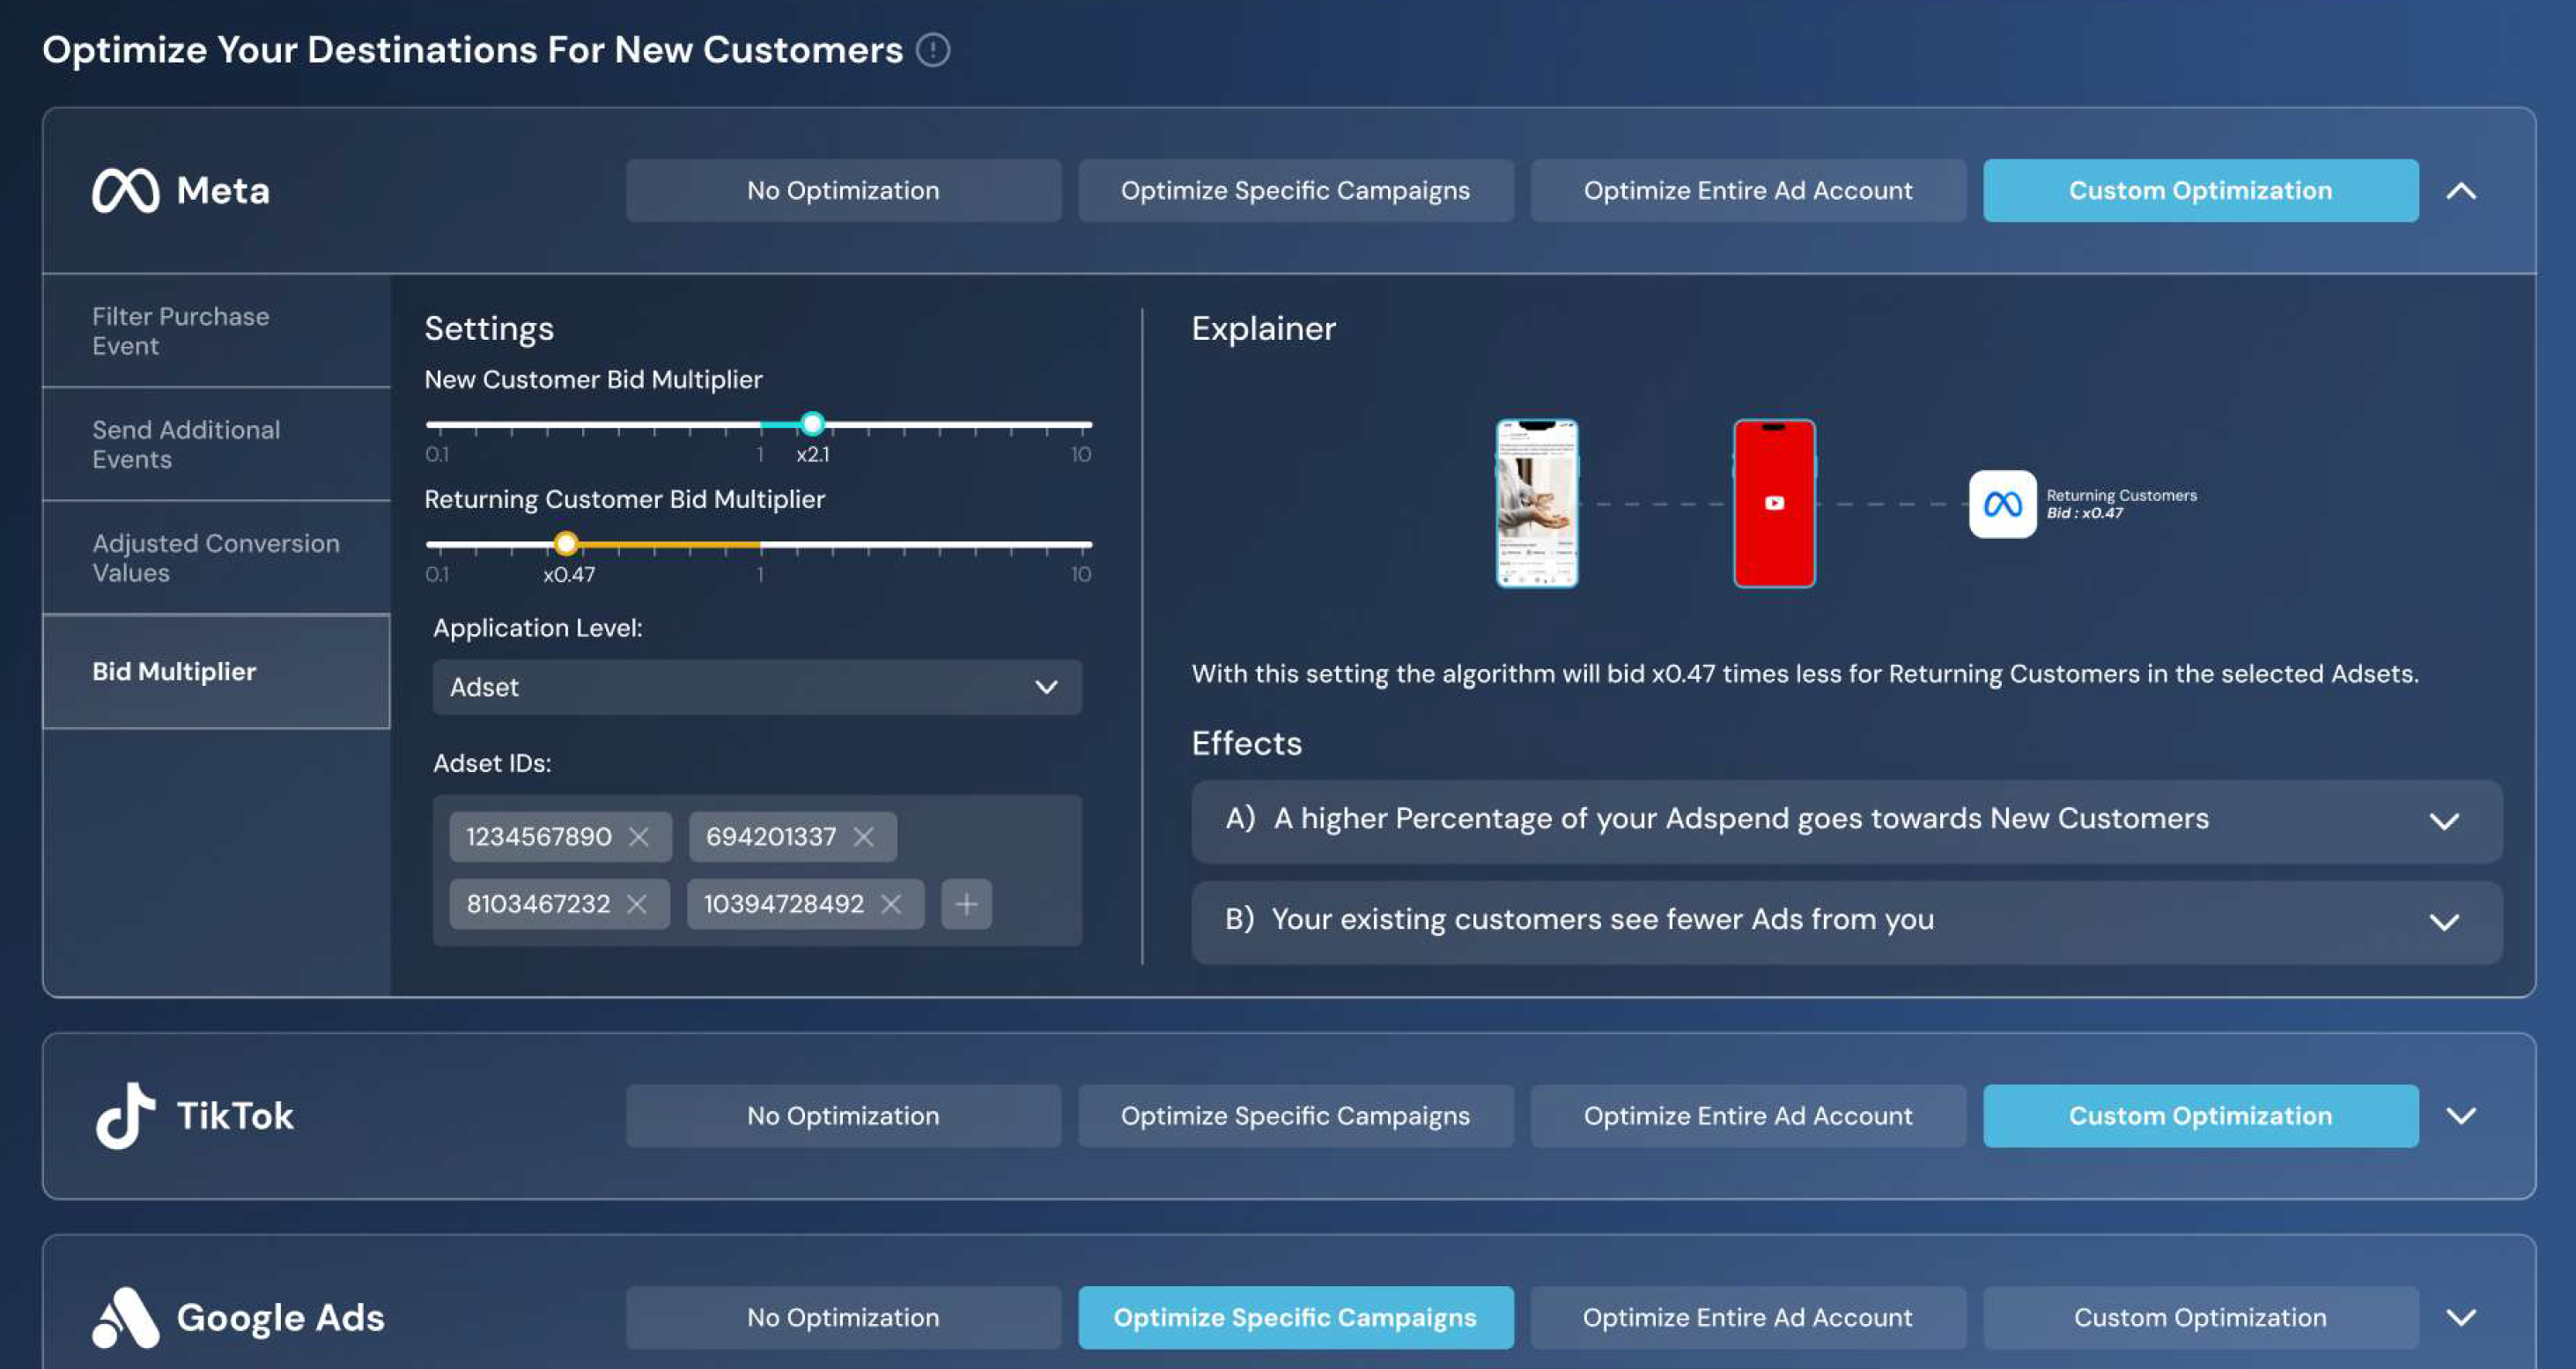Expand the TikTok section chevron
The height and width of the screenshot is (1369, 2576).
click(2461, 1116)
